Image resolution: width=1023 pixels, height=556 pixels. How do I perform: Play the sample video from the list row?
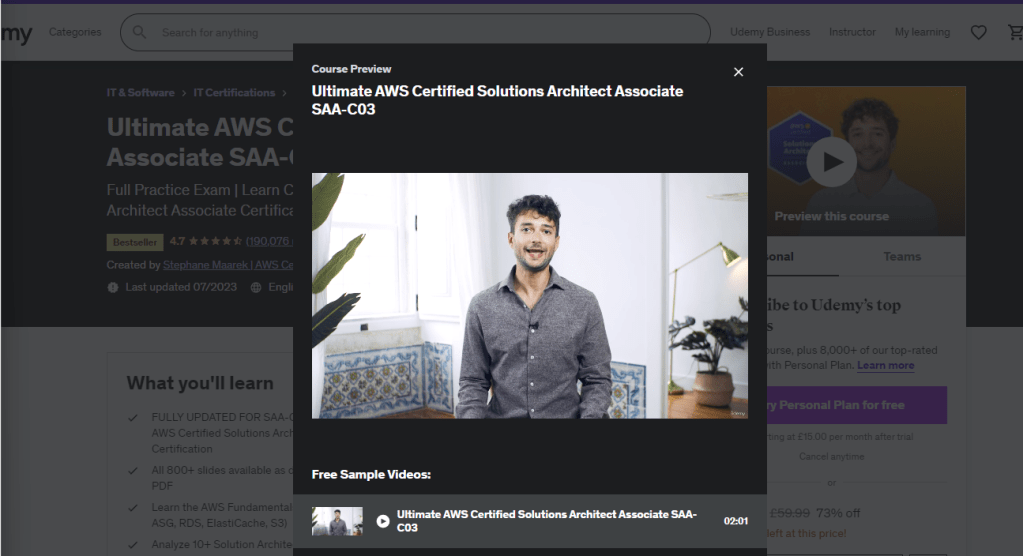383,521
